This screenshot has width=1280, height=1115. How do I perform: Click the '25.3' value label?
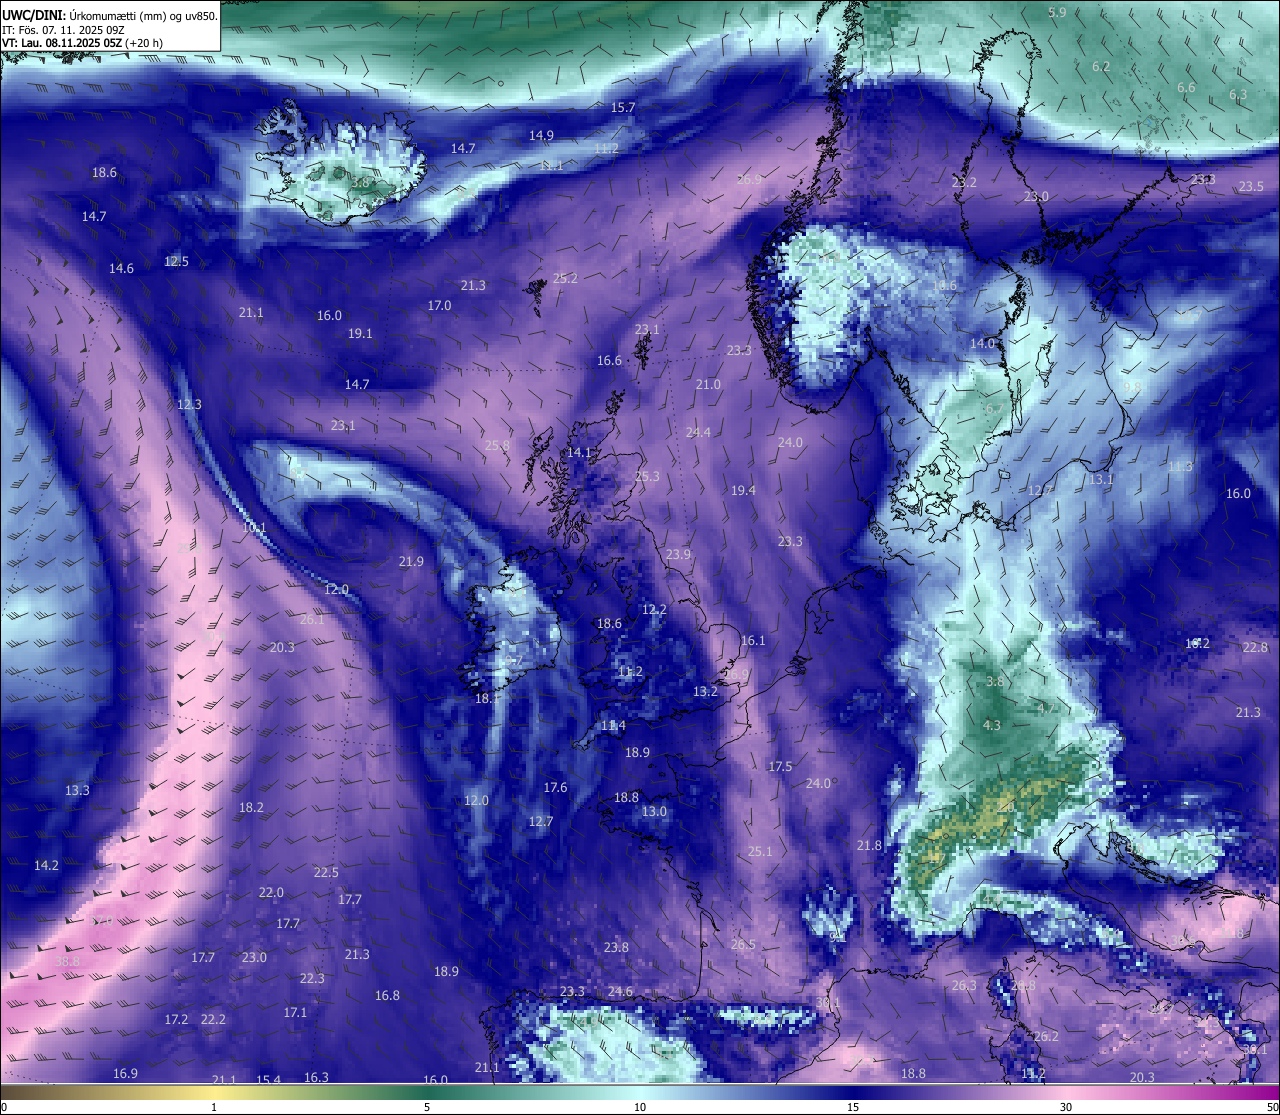(647, 476)
